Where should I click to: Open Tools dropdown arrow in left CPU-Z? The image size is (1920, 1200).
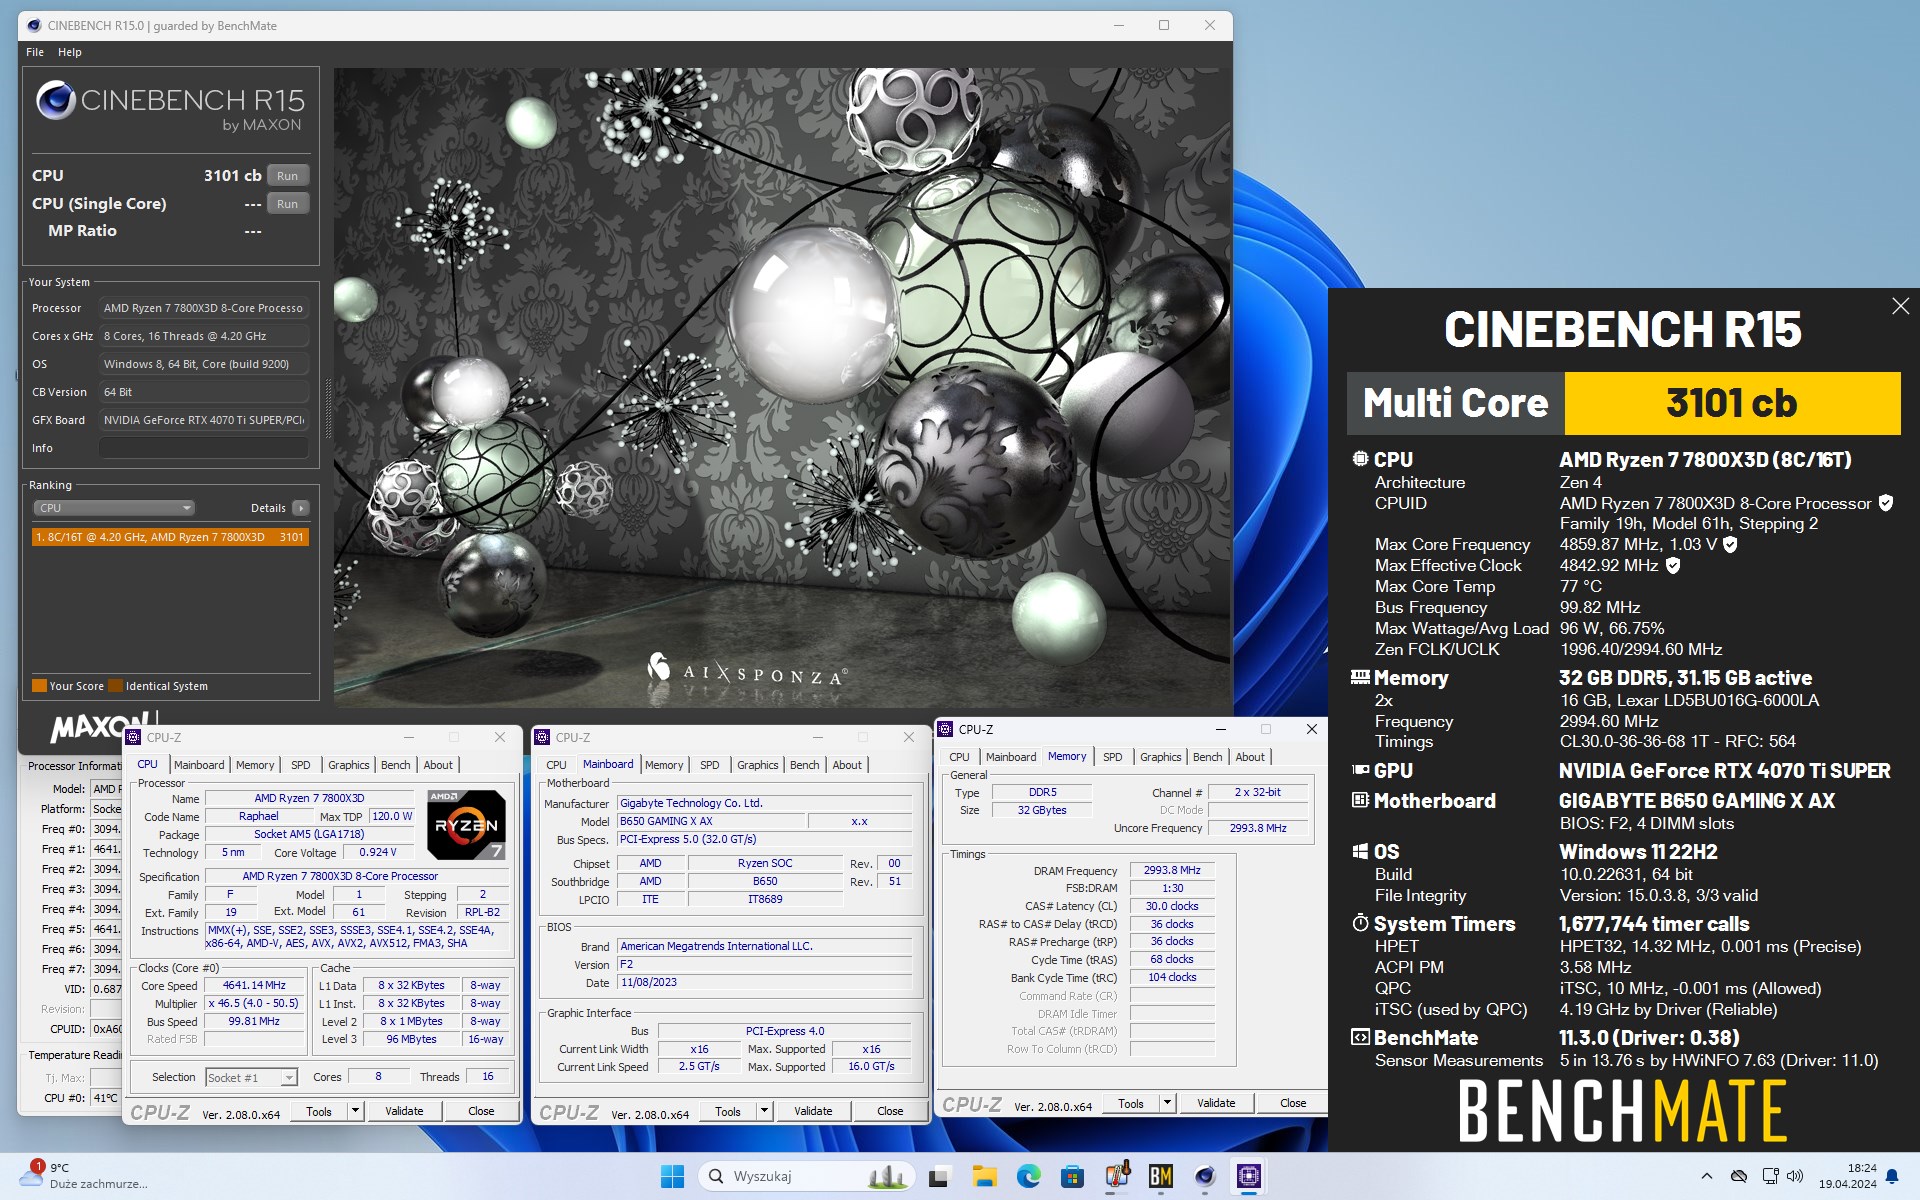coord(354,1111)
